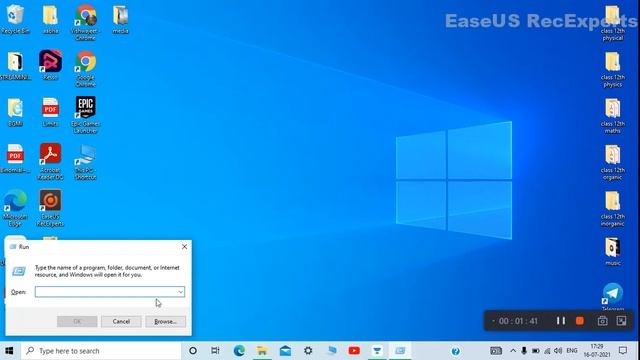
Task: Click the ENG language indicator
Action: (x=572, y=351)
